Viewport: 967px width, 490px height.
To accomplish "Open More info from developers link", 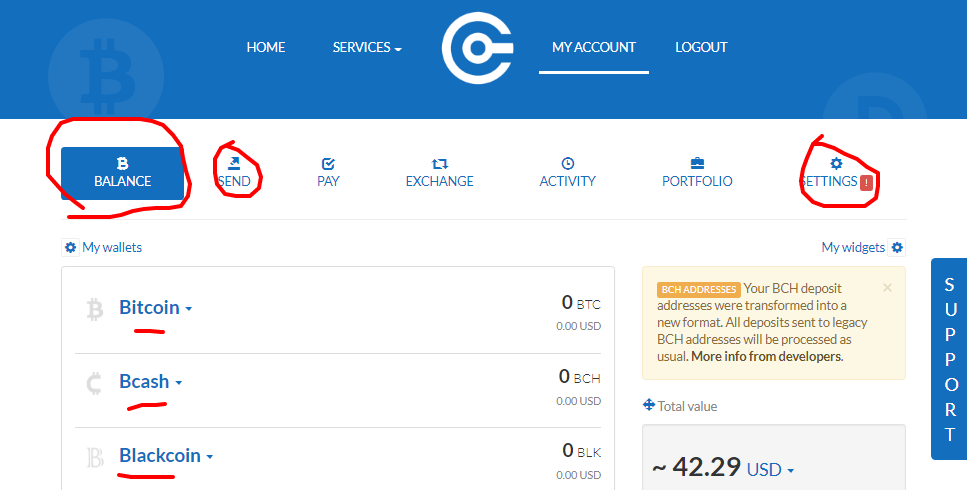I will pyautogui.click(x=767, y=356).
